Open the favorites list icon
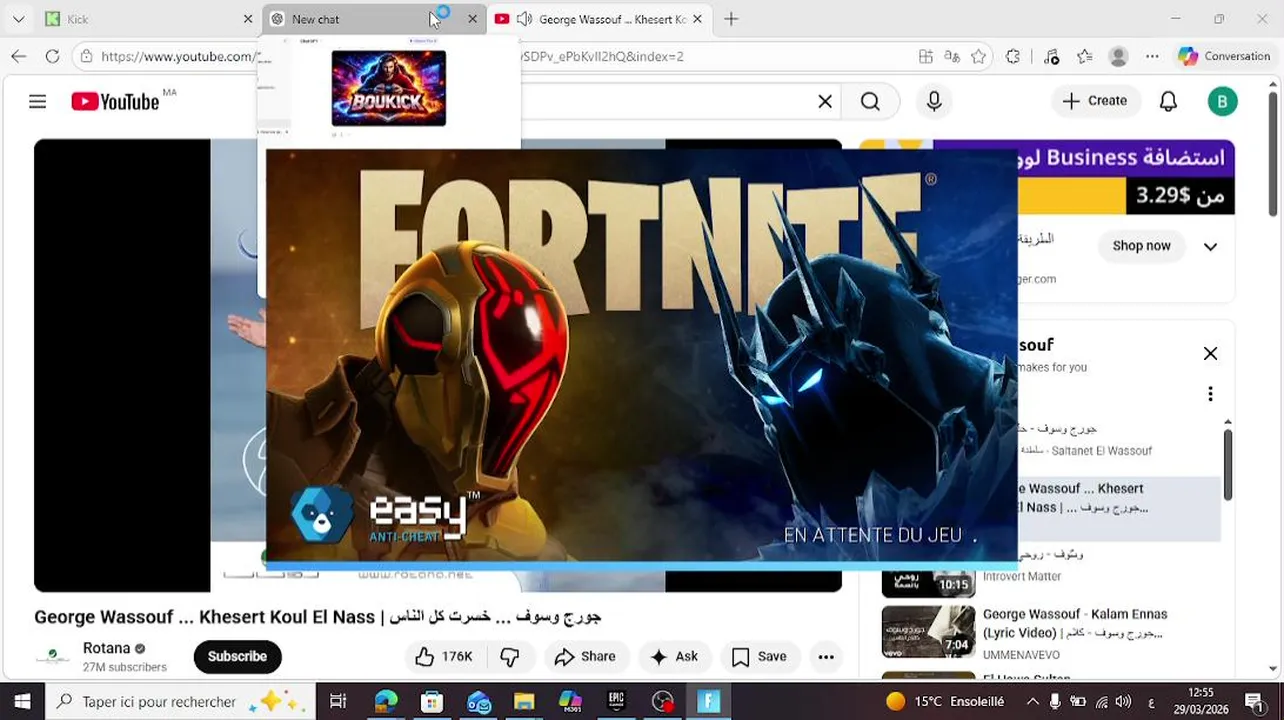This screenshot has width=1284, height=720. tap(1085, 57)
